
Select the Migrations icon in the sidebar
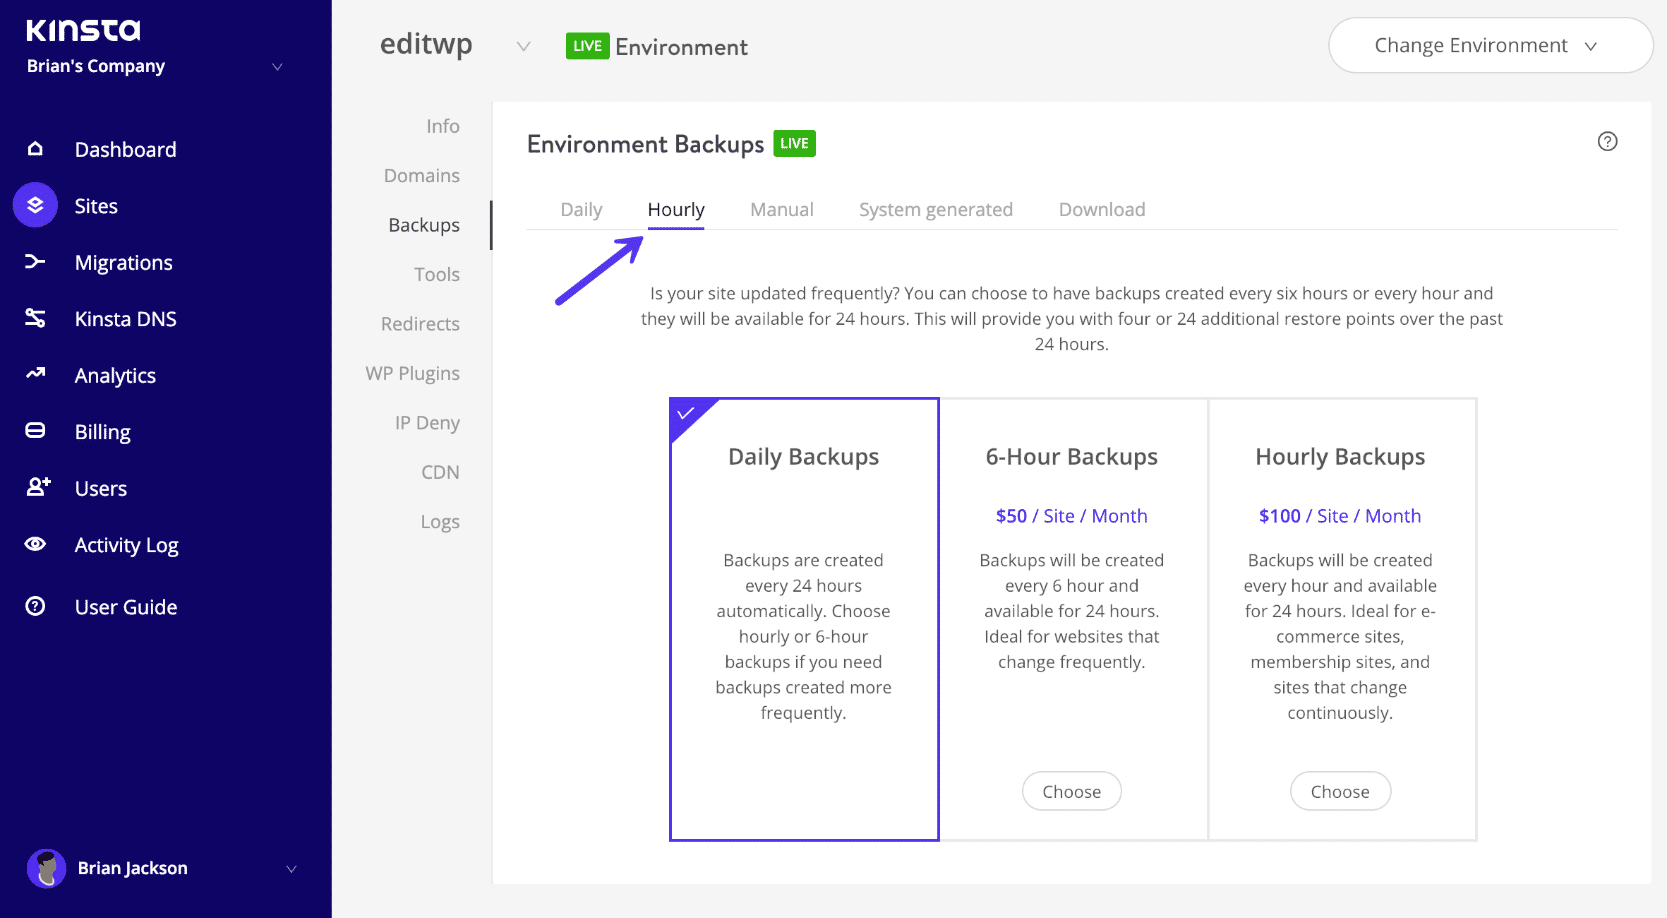click(x=35, y=262)
